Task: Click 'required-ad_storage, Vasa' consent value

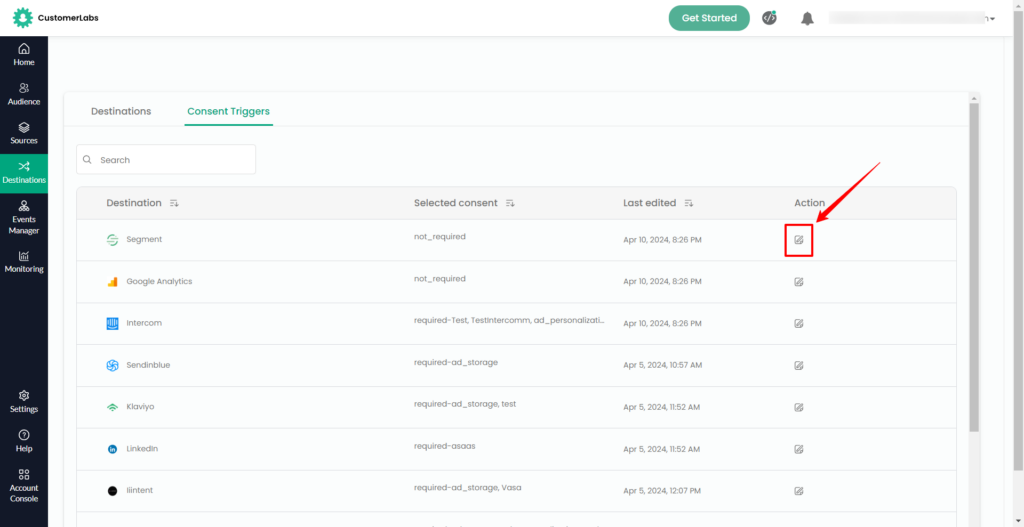Action: pyautogui.click(x=468, y=488)
